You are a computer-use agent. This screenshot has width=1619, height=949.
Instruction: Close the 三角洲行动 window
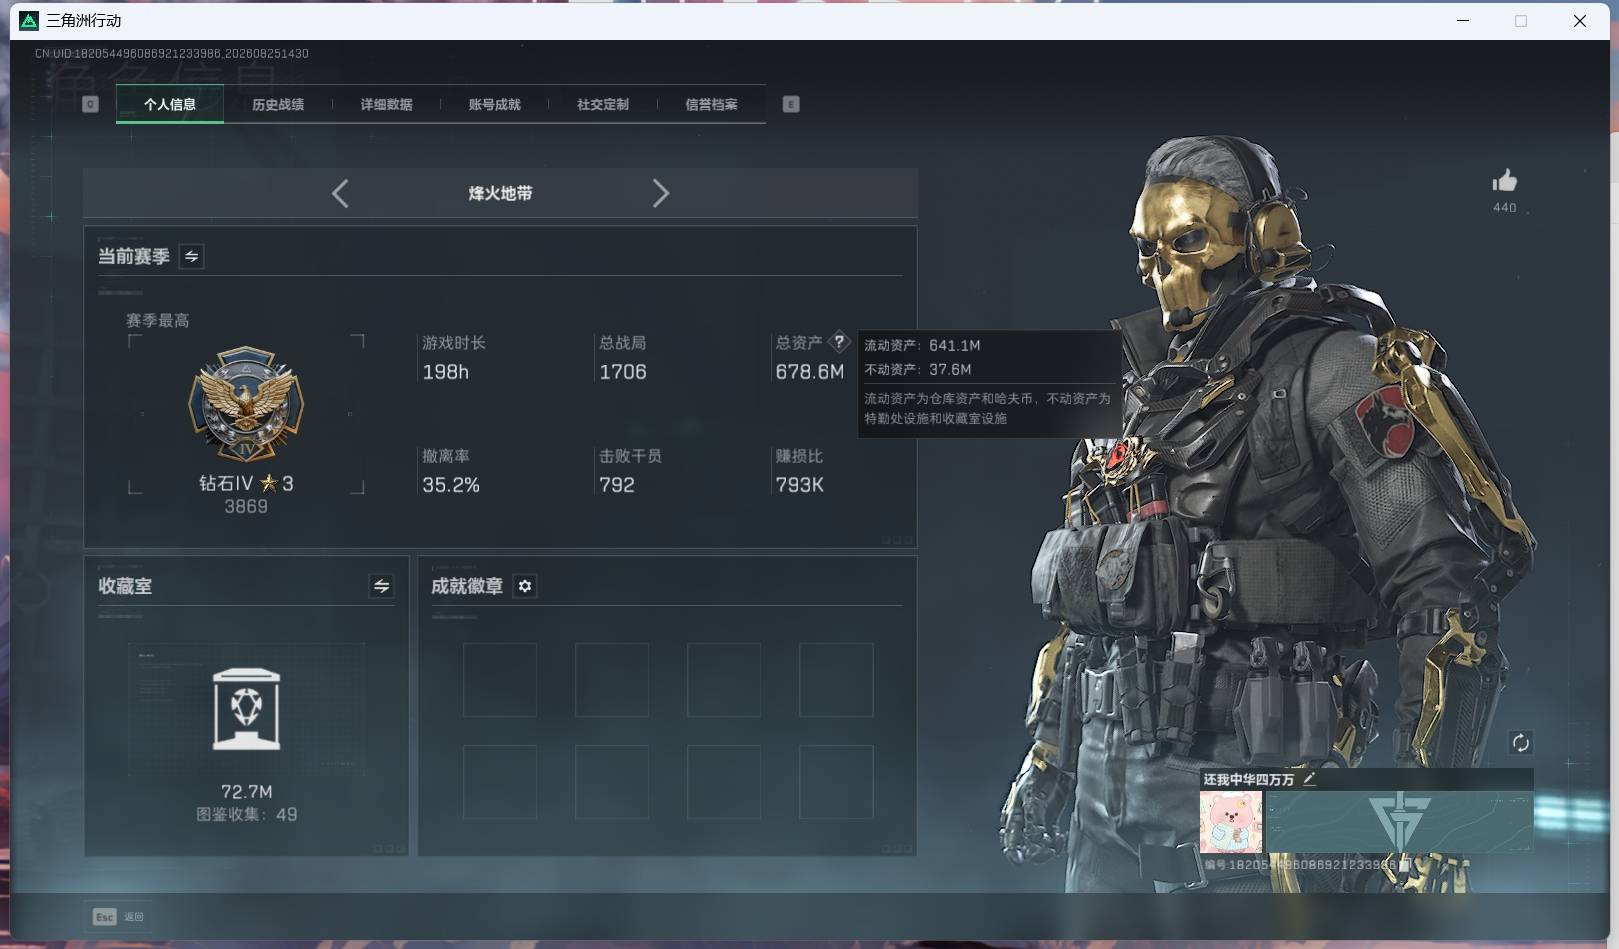1580,20
